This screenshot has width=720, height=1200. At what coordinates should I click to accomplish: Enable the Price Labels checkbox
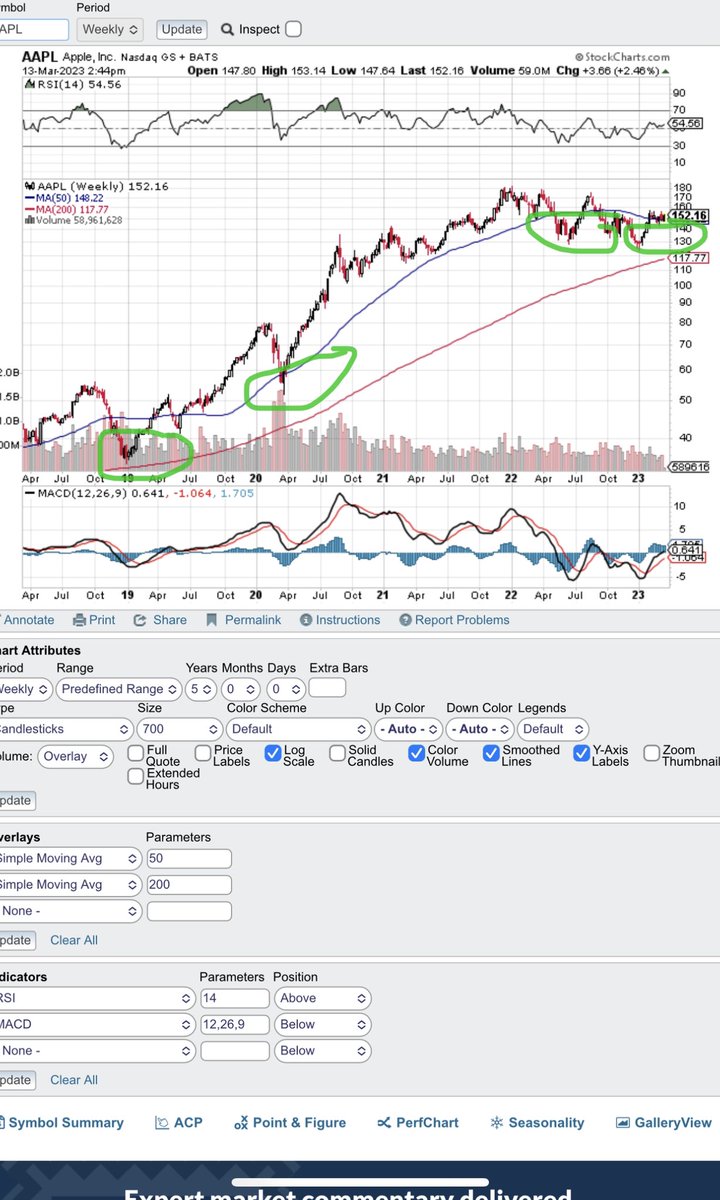click(203, 752)
